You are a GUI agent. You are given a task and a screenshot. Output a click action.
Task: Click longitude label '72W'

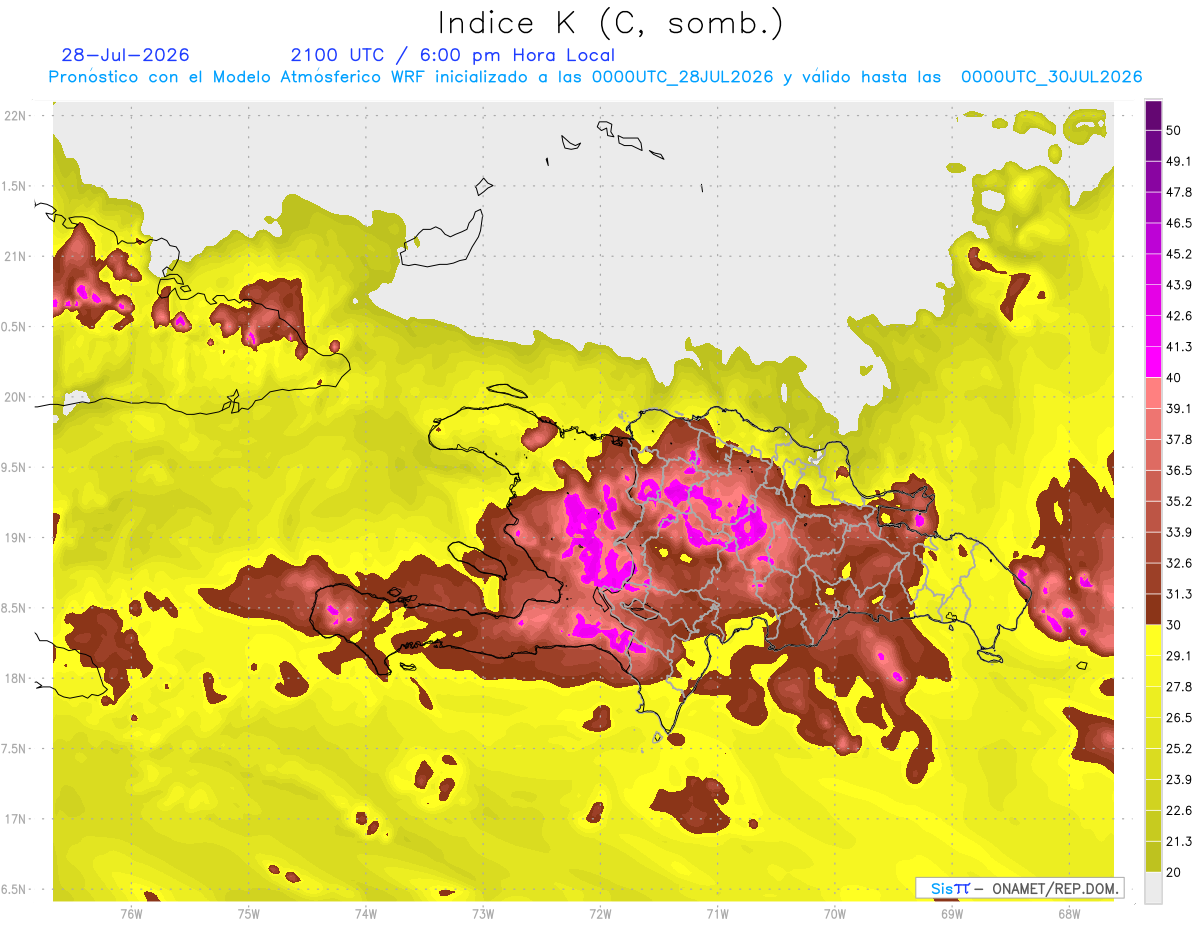pos(600,913)
